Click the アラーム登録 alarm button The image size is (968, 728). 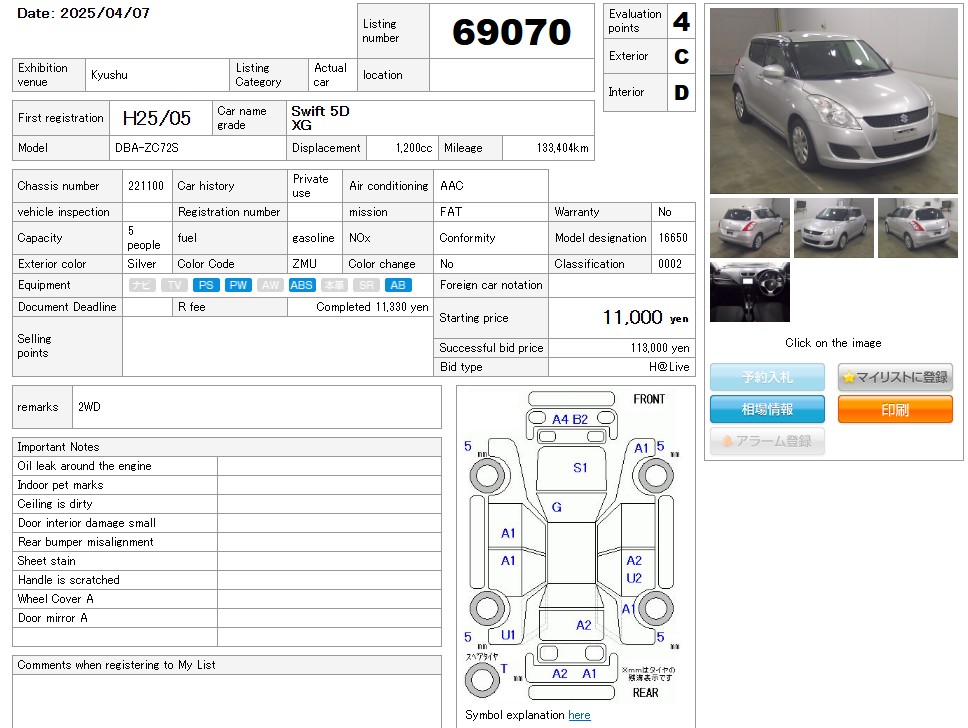767,441
